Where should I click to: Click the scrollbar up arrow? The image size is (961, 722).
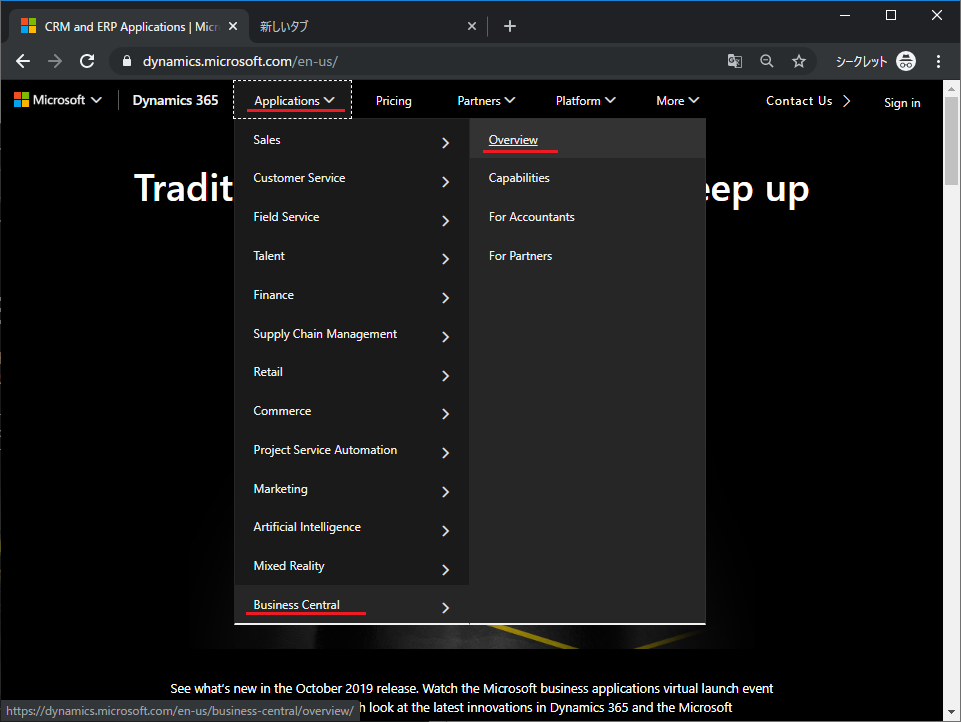click(x=951, y=89)
